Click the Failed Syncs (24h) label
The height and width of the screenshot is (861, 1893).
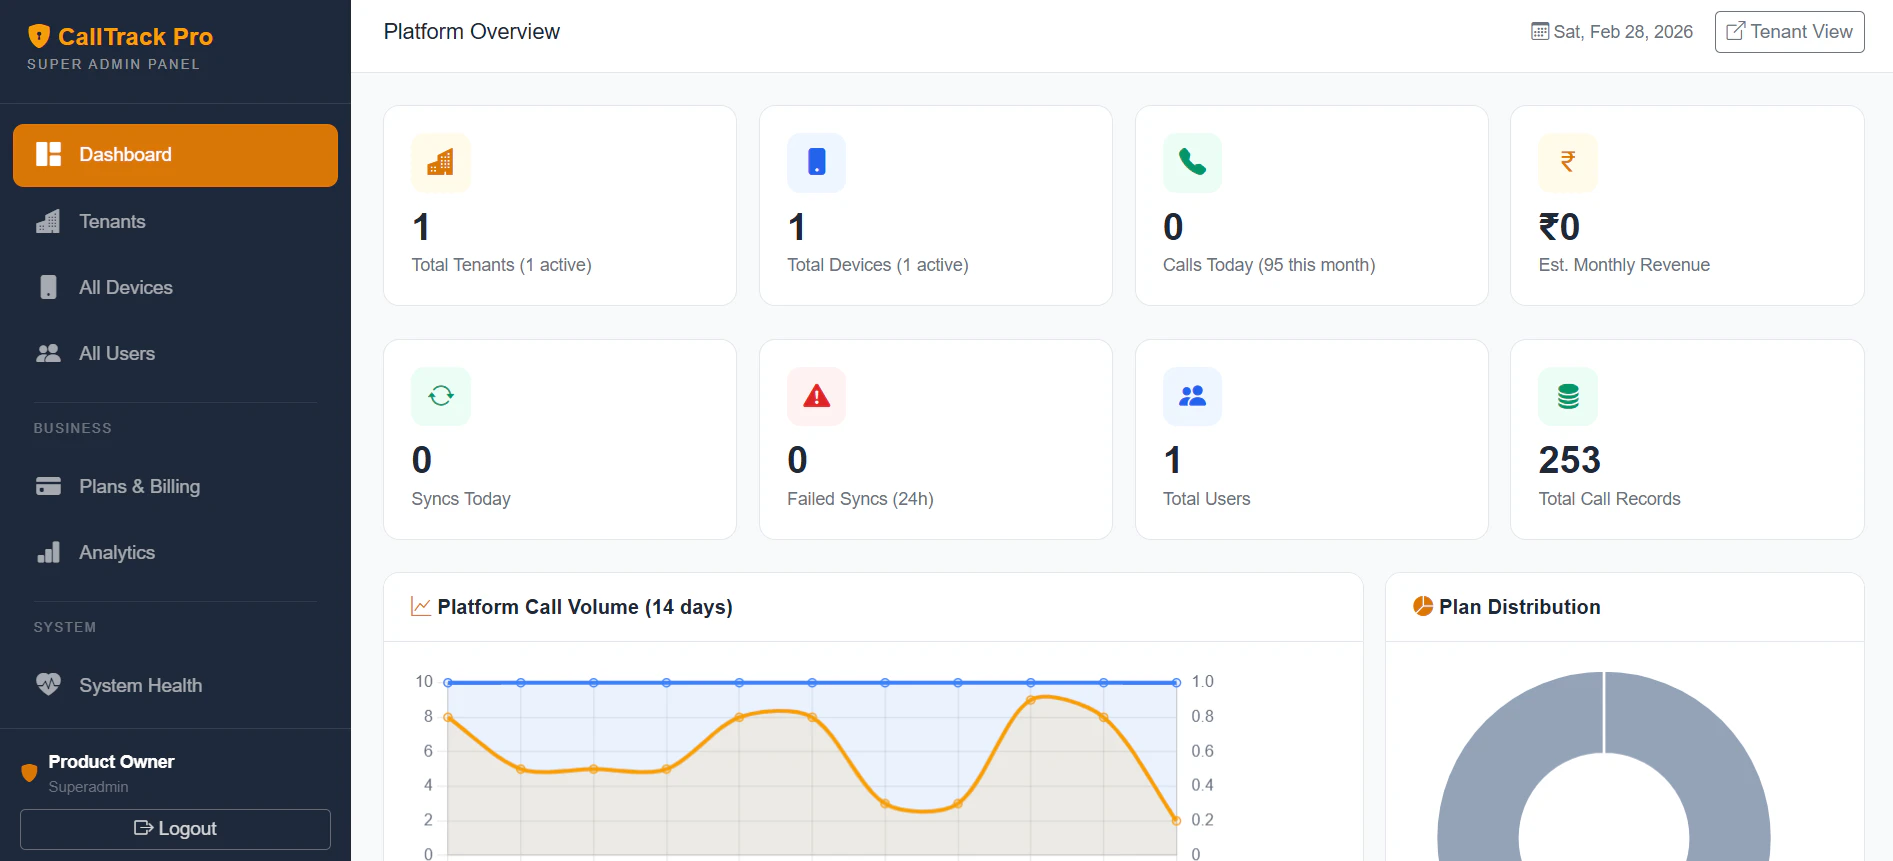tap(860, 499)
